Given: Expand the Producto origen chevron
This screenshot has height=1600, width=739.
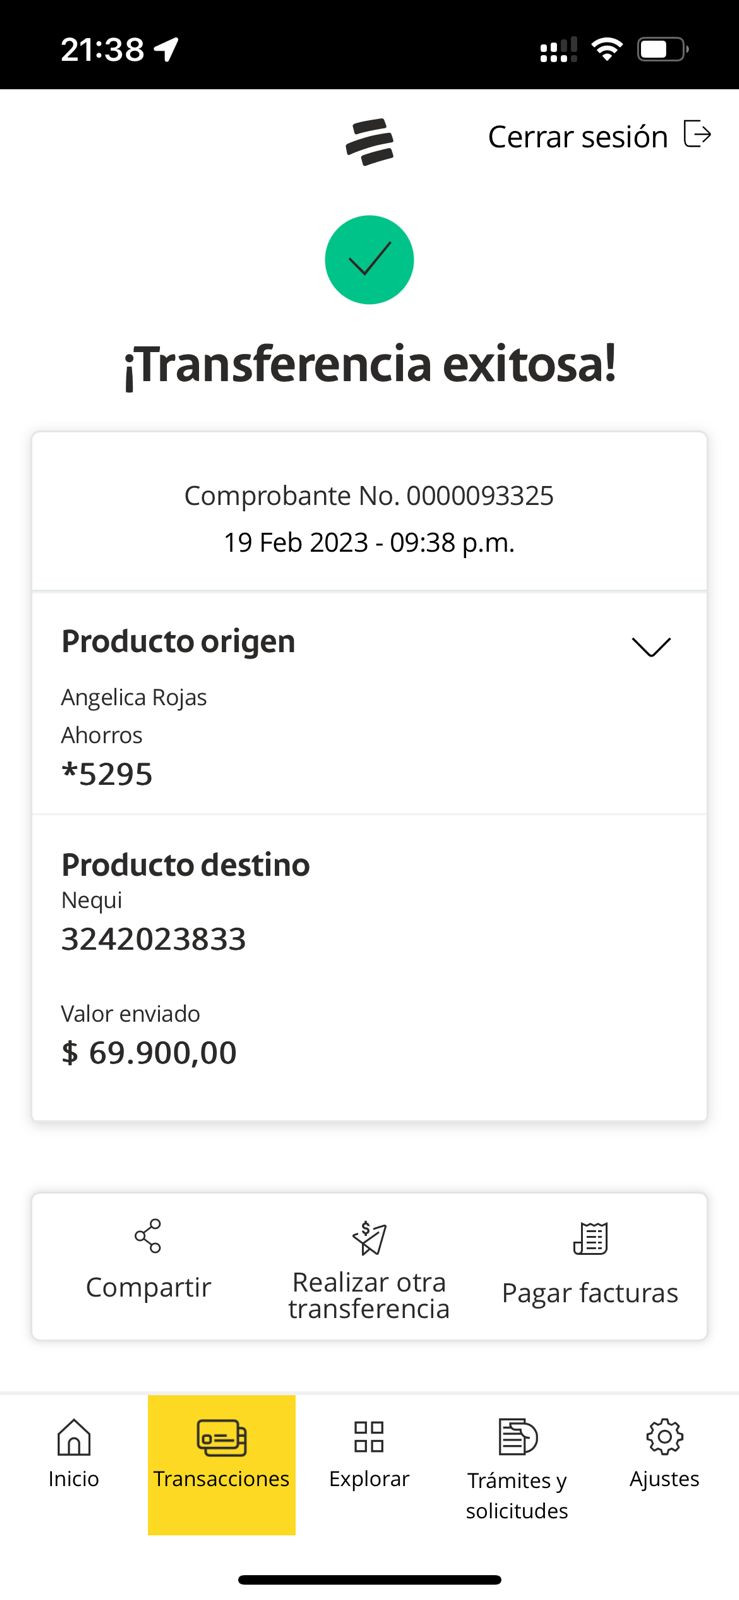Looking at the screenshot, I should [651, 647].
